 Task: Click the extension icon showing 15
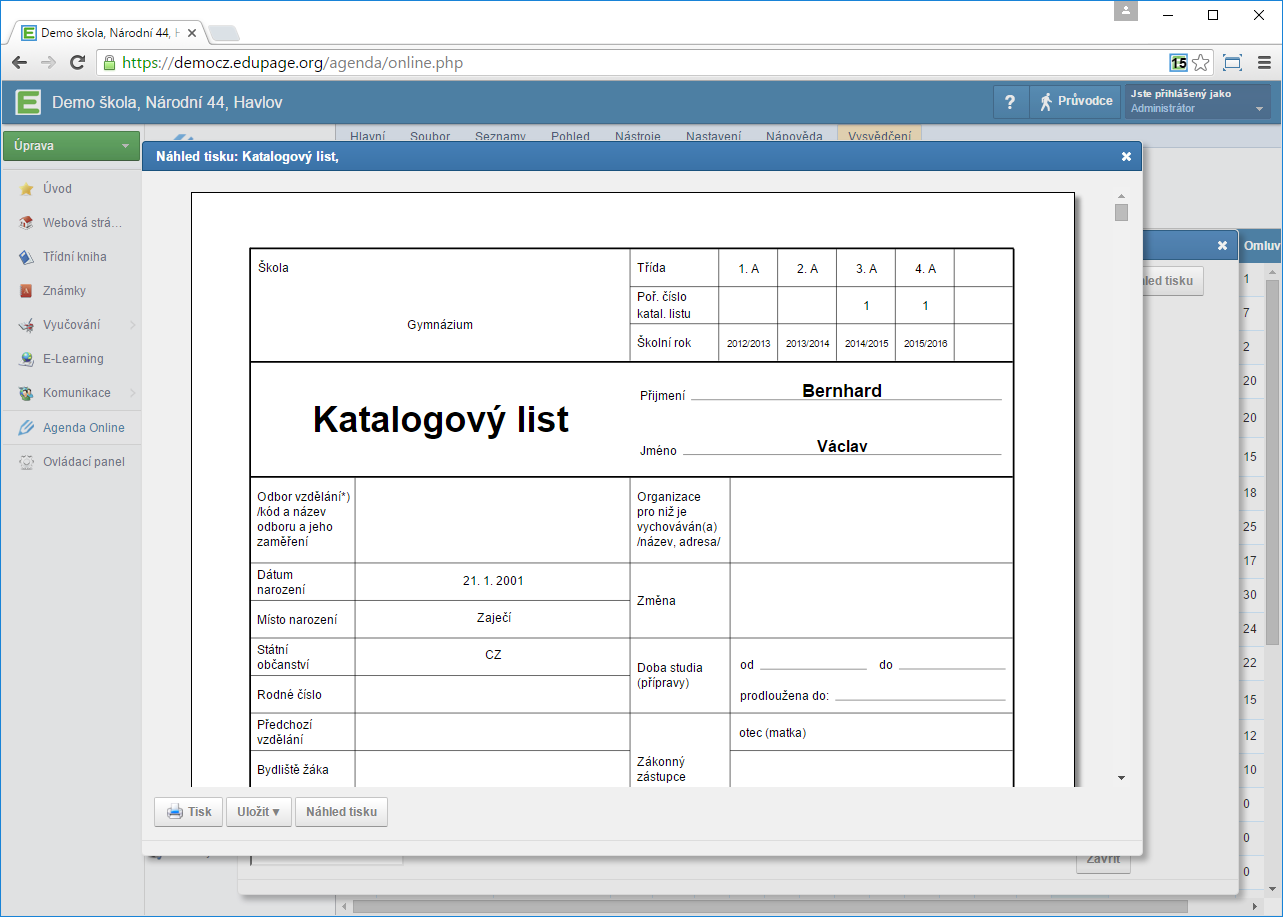(1179, 63)
